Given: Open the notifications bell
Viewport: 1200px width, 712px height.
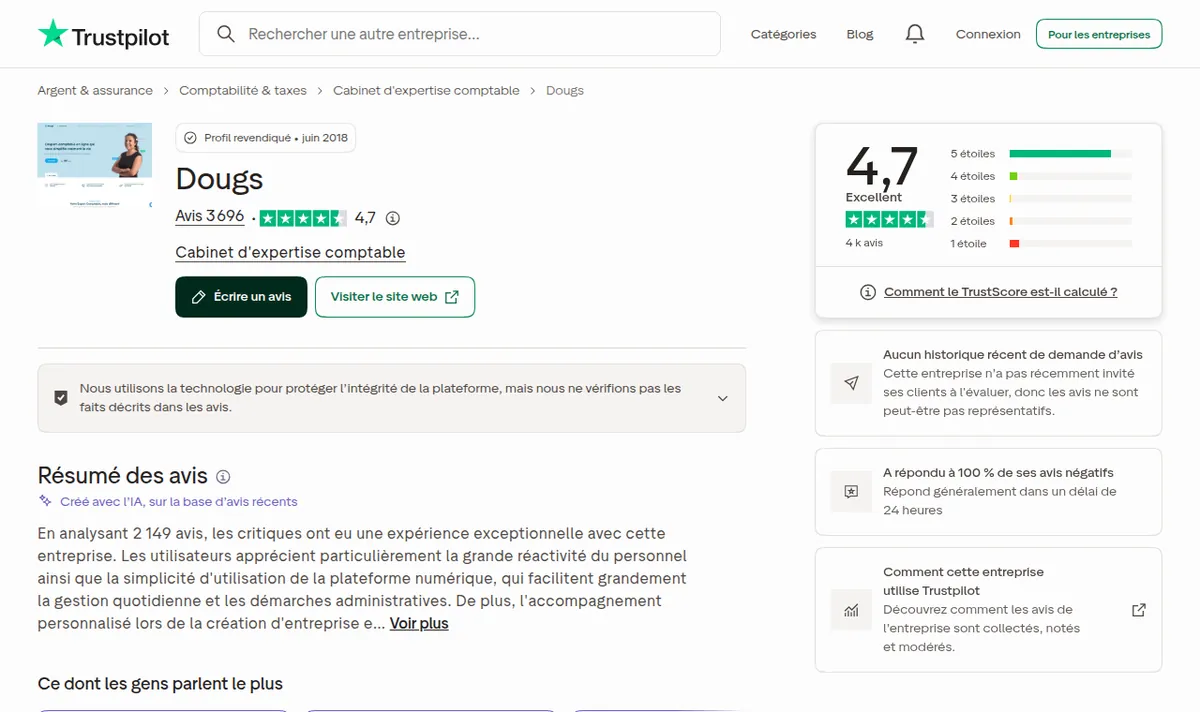Looking at the screenshot, I should tap(914, 34).
